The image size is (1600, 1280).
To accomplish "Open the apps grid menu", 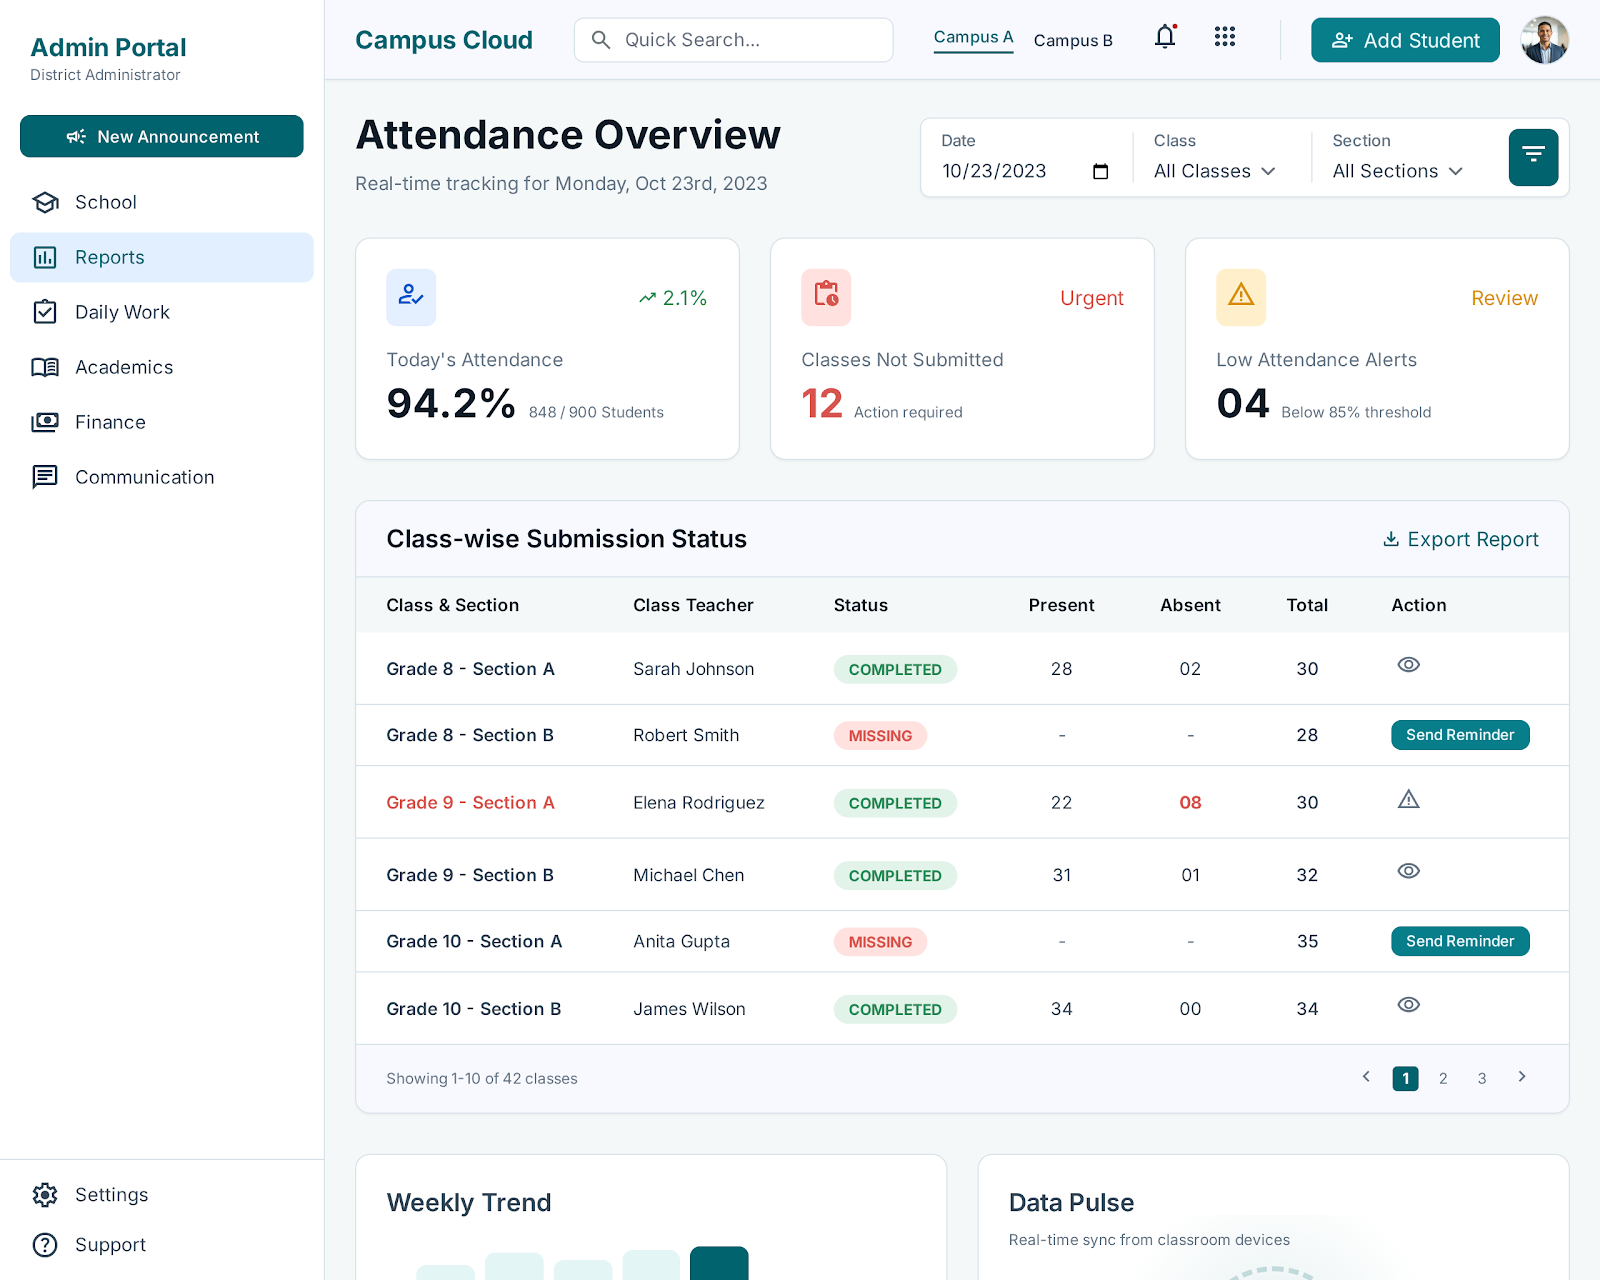I will 1225,37.
